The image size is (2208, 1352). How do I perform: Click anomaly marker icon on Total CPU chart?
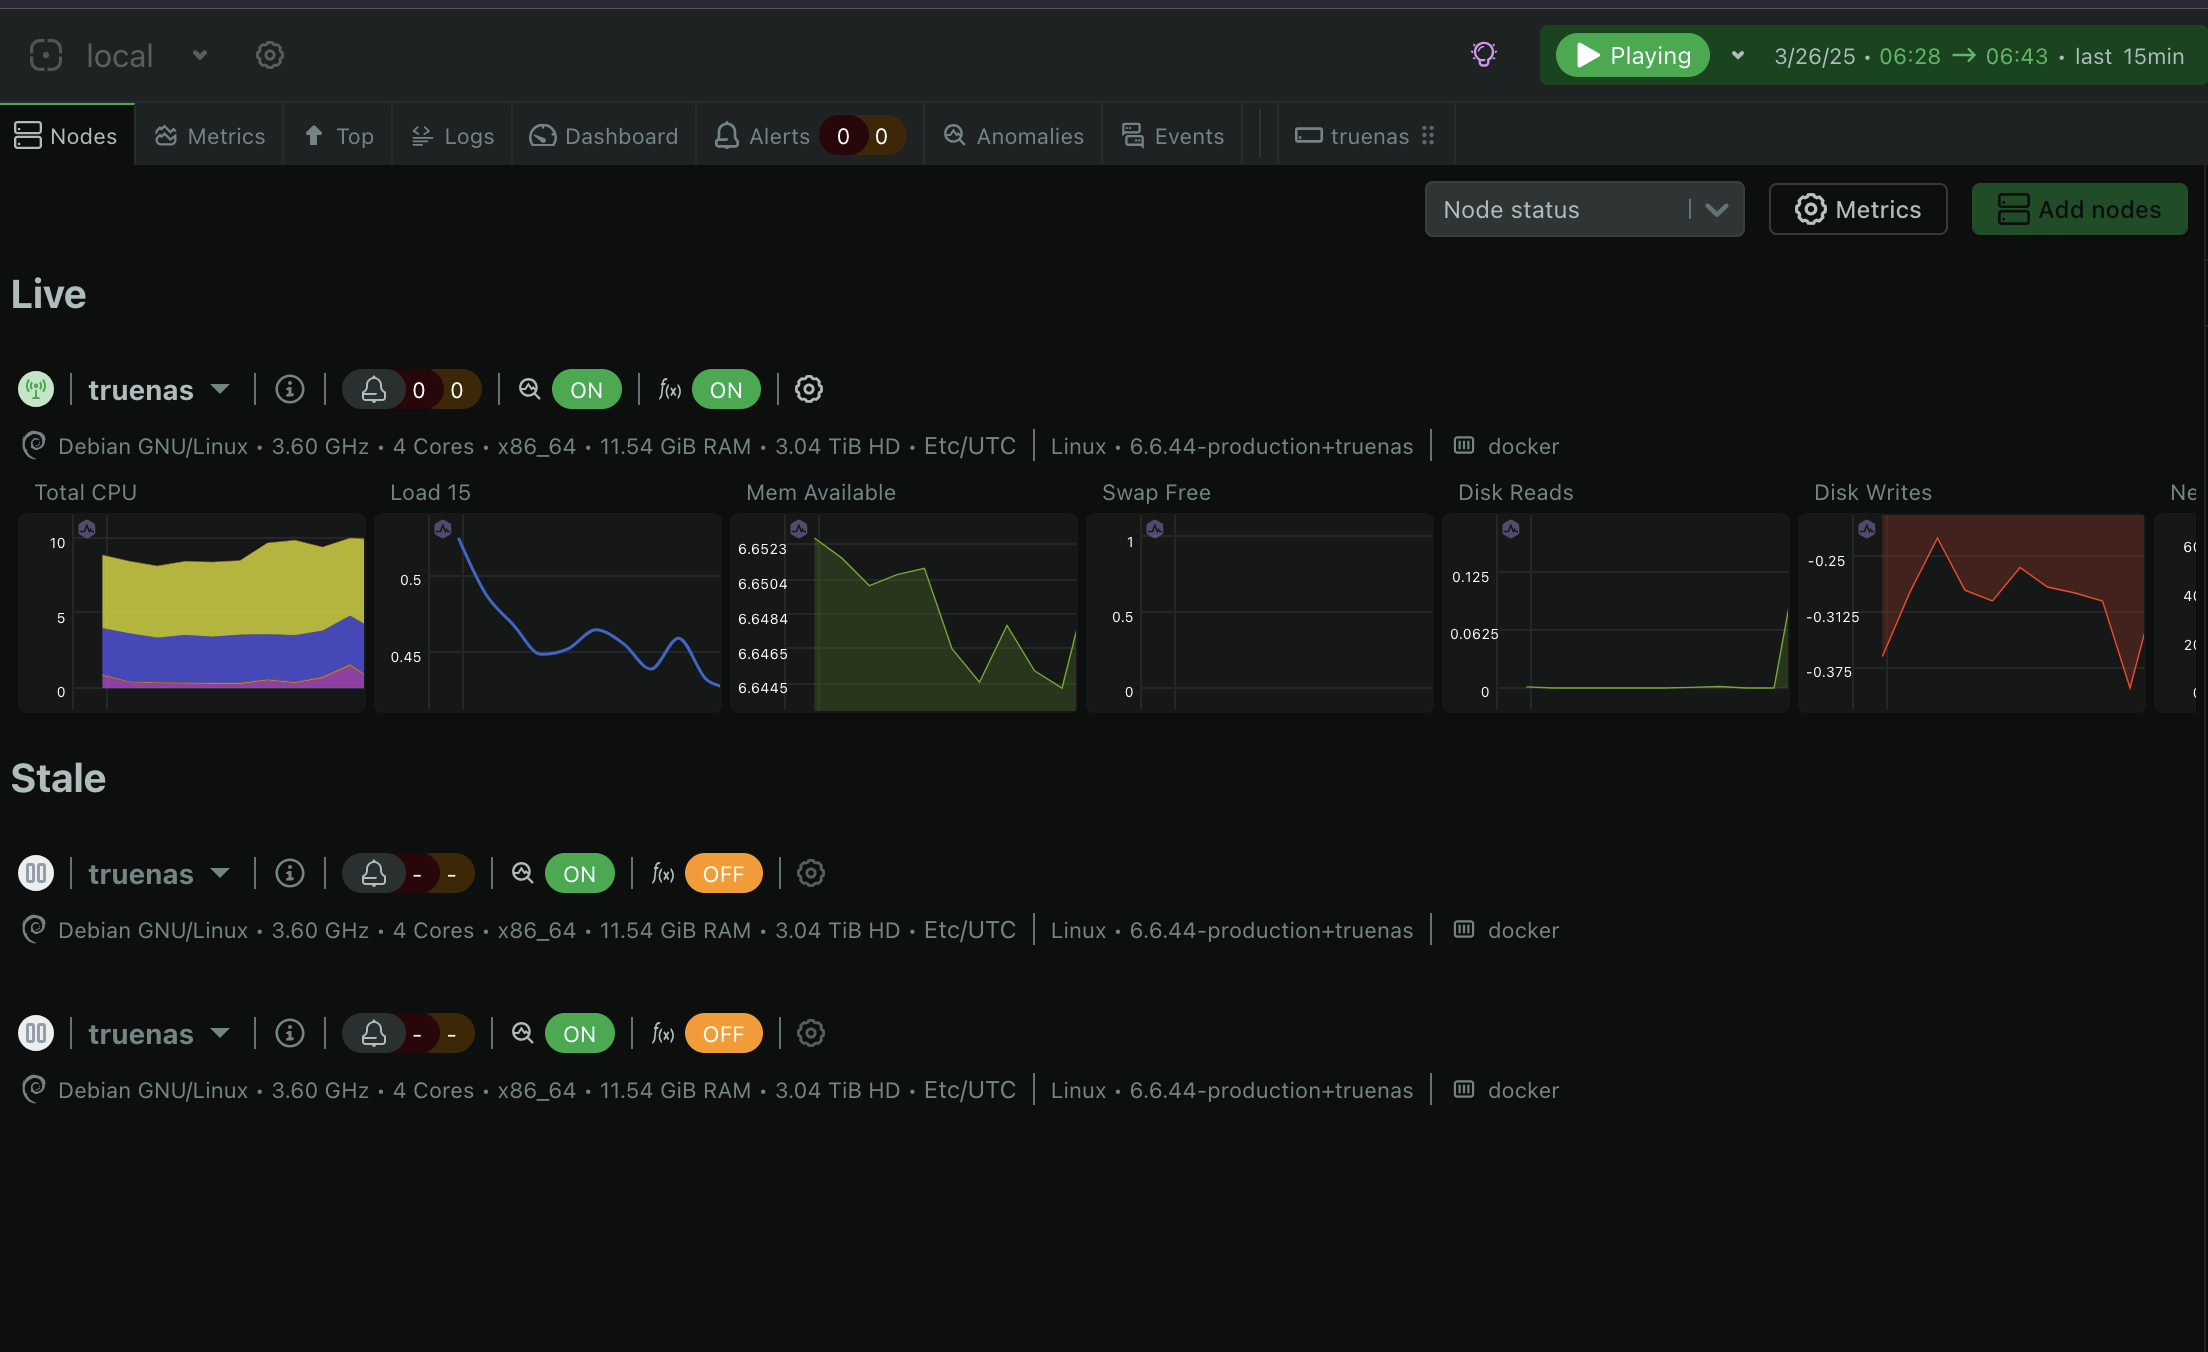click(x=87, y=529)
